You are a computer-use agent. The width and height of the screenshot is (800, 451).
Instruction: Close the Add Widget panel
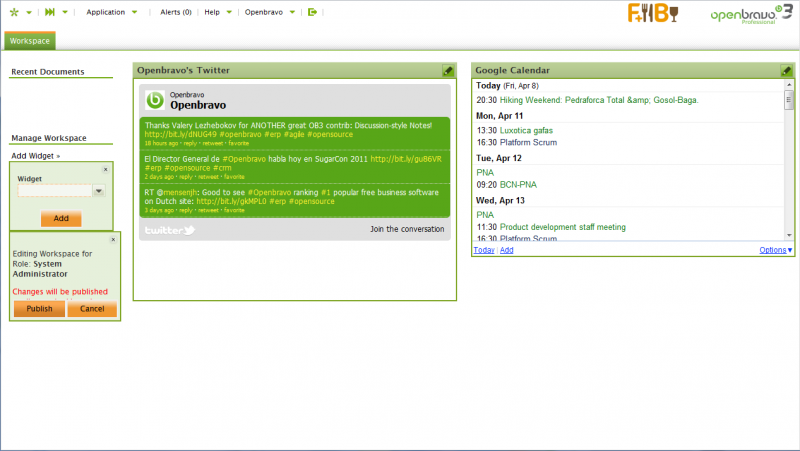pos(105,169)
